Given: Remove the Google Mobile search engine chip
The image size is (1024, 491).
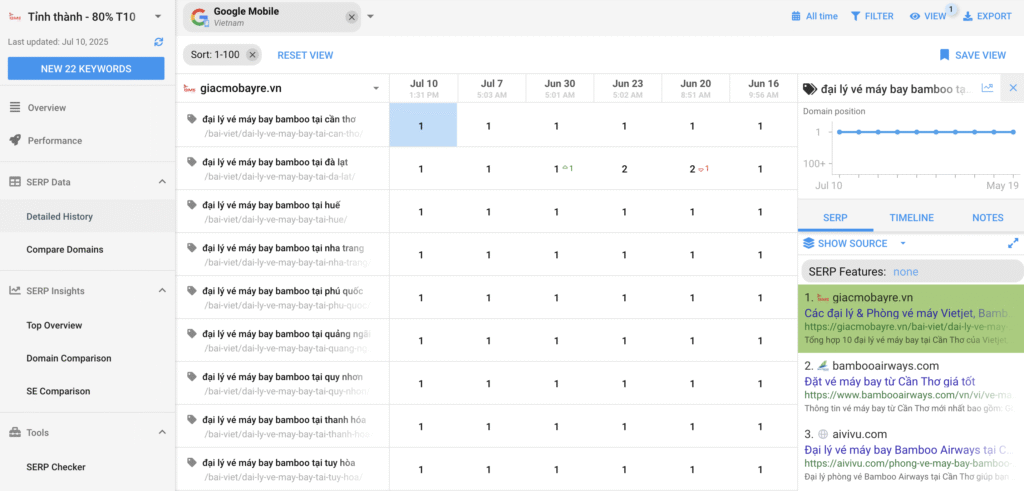Looking at the screenshot, I should (x=351, y=18).
